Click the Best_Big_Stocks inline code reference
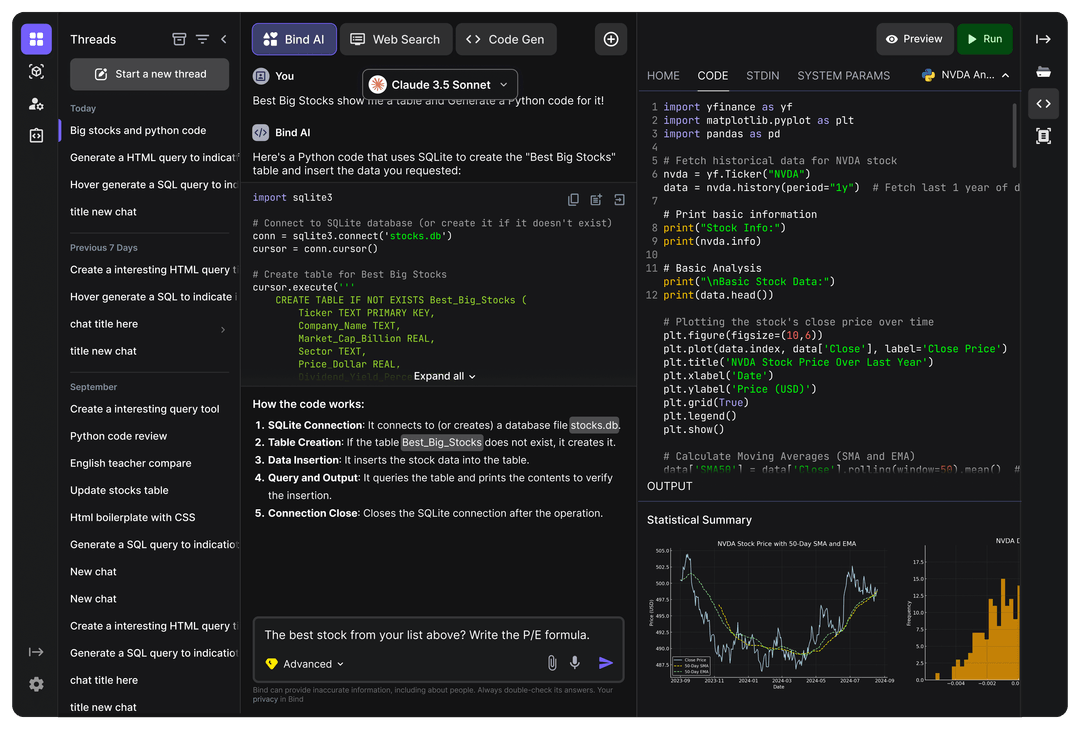The width and height of the screenshot is (1080, 729). point(442,442)
